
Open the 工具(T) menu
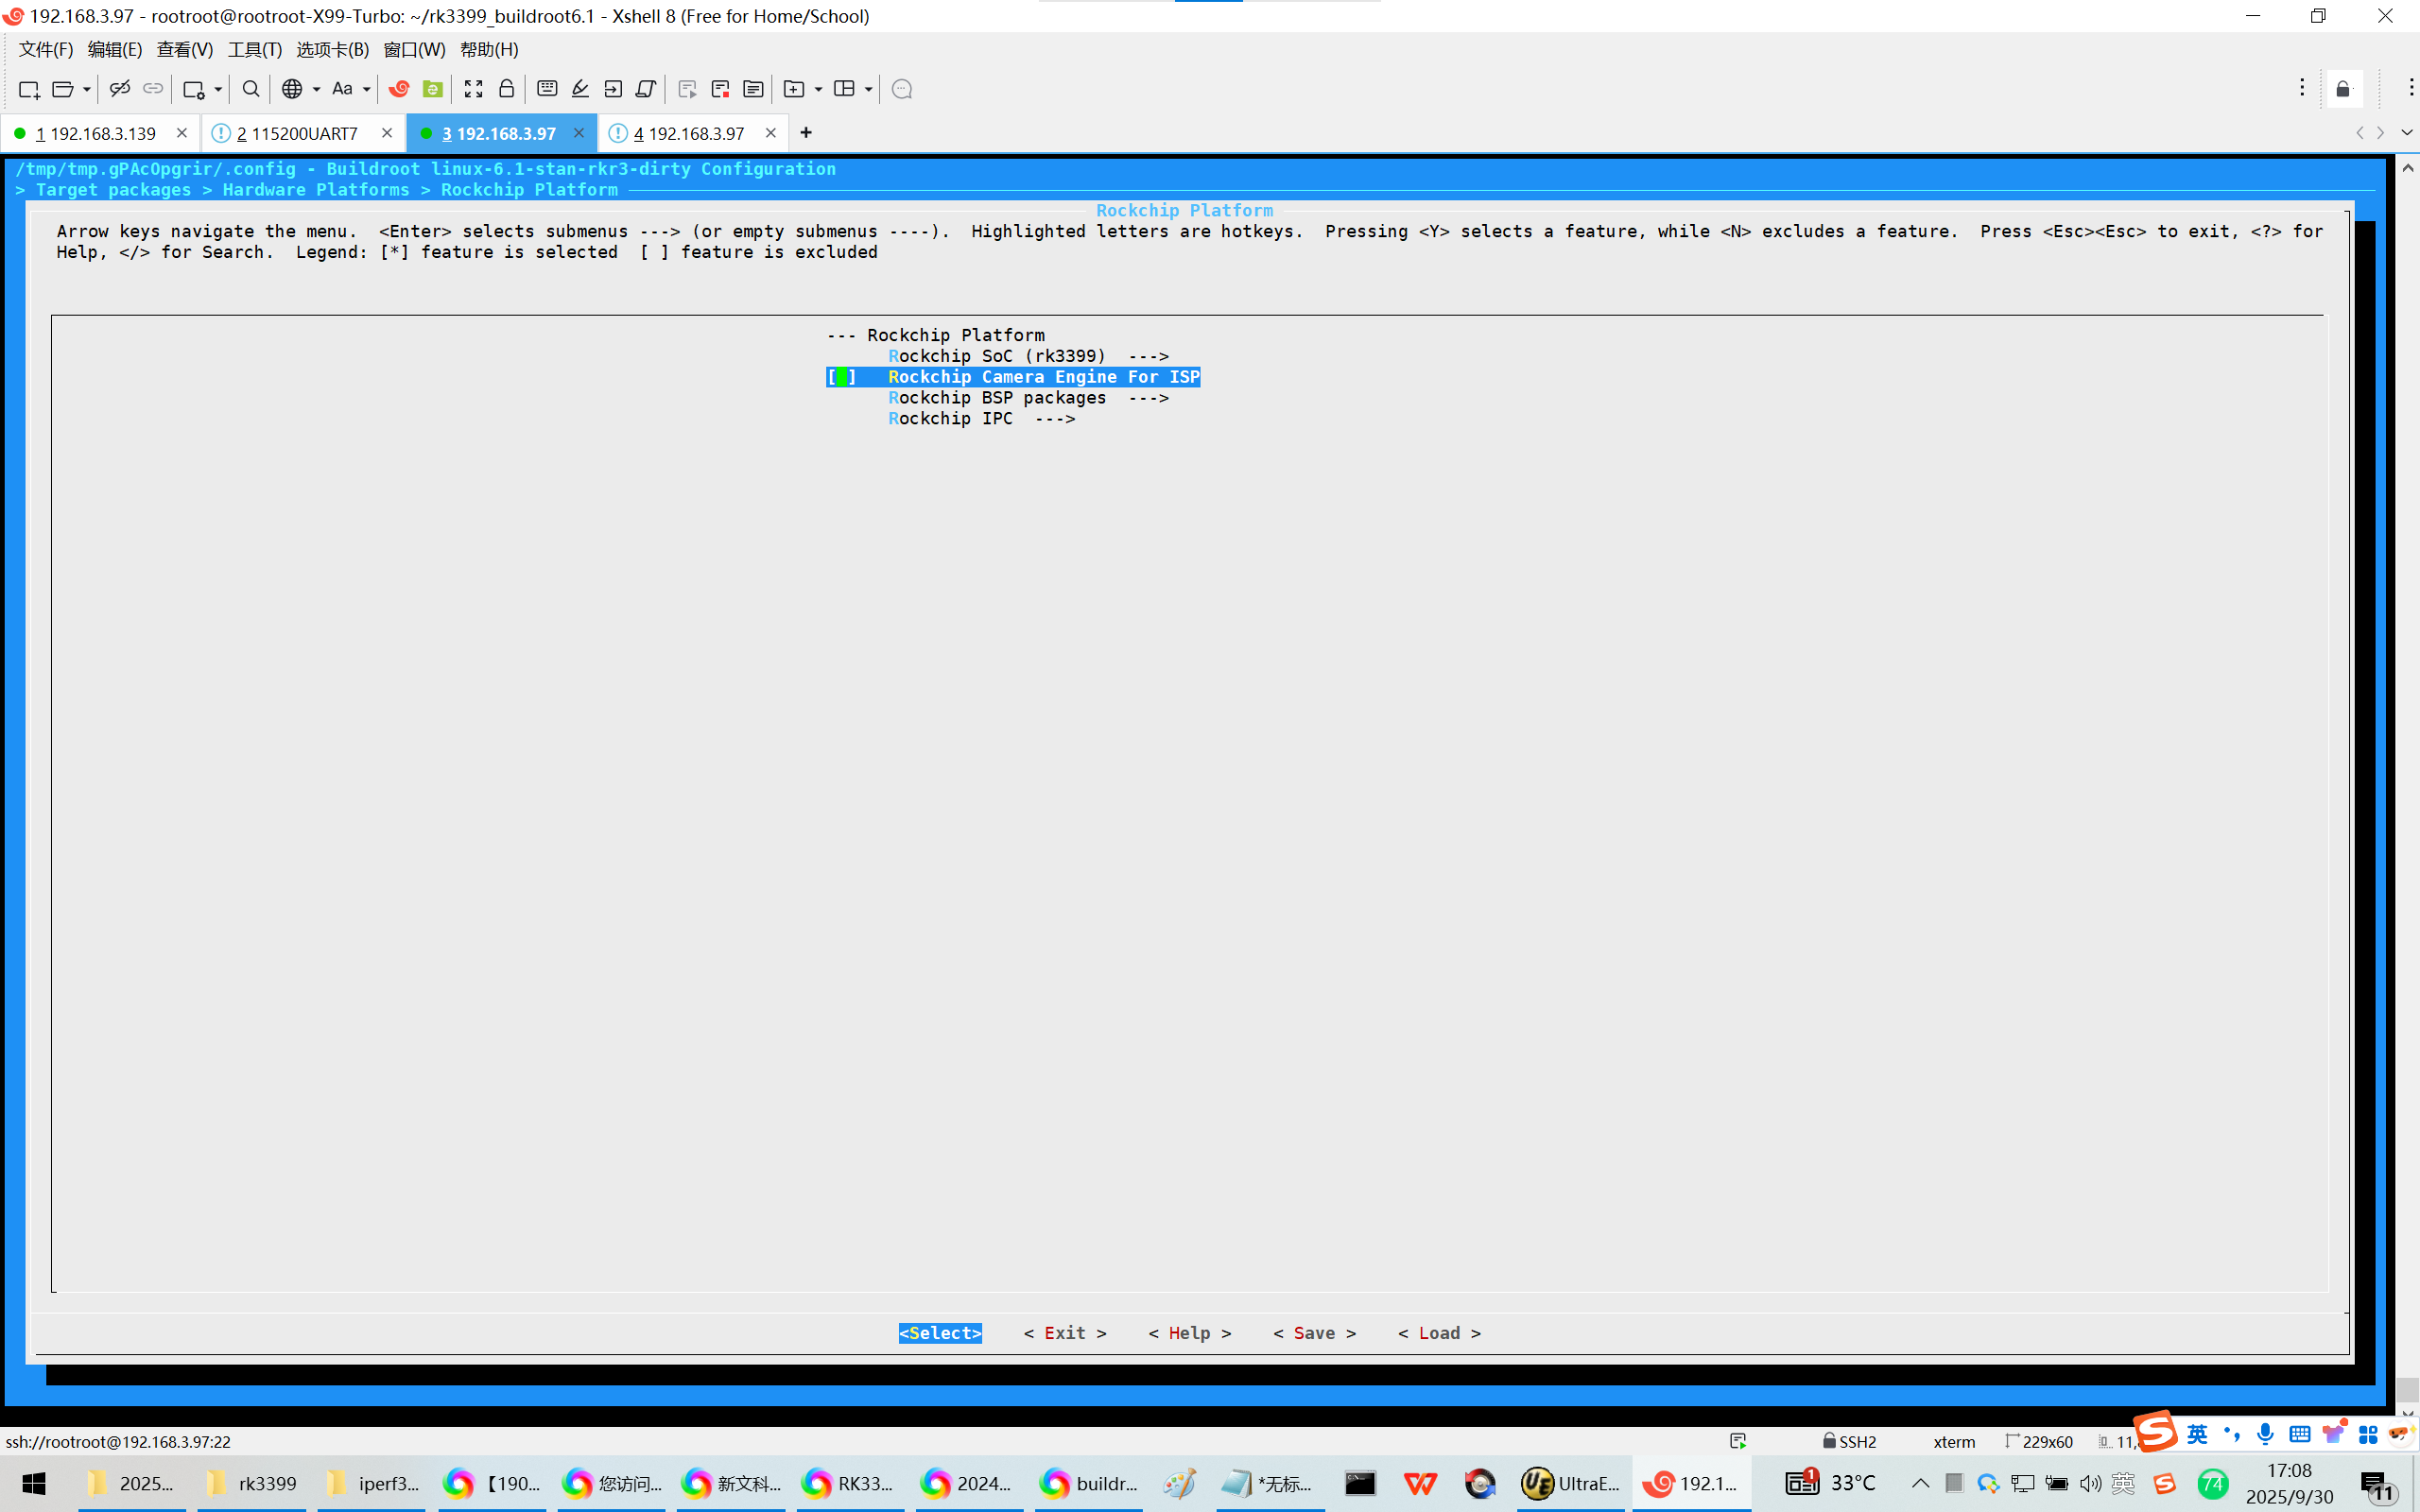click(254, 49)
